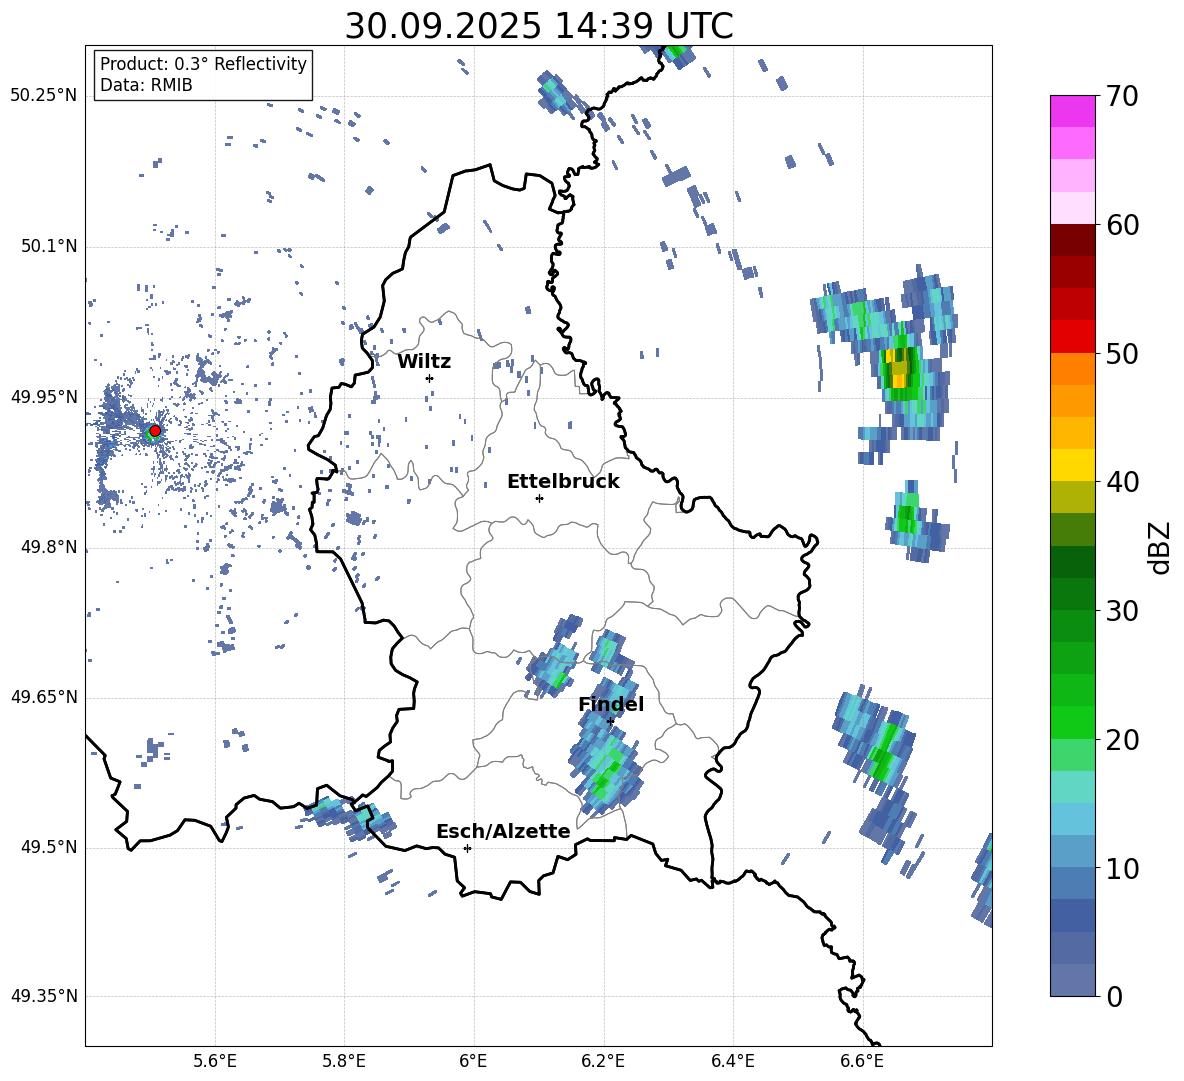This screenshot has height=1081, width=1184.
Task: Click the colorbar value 30
Action: pos(1123,611)
